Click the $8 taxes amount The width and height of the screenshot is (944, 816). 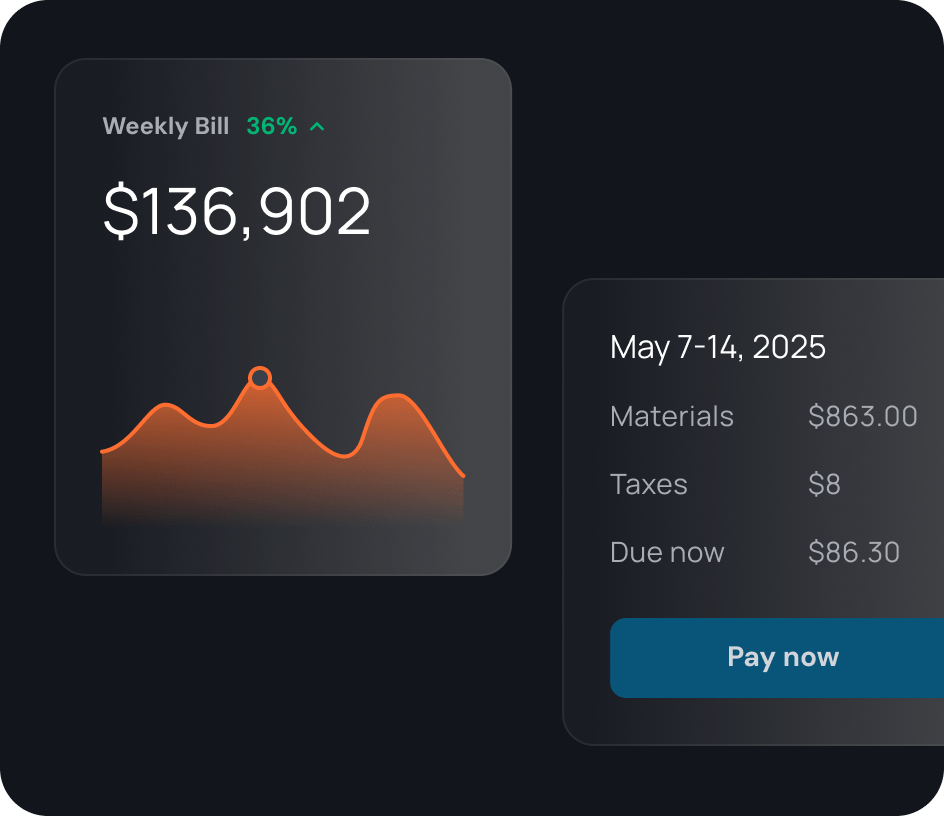(824, 484)
